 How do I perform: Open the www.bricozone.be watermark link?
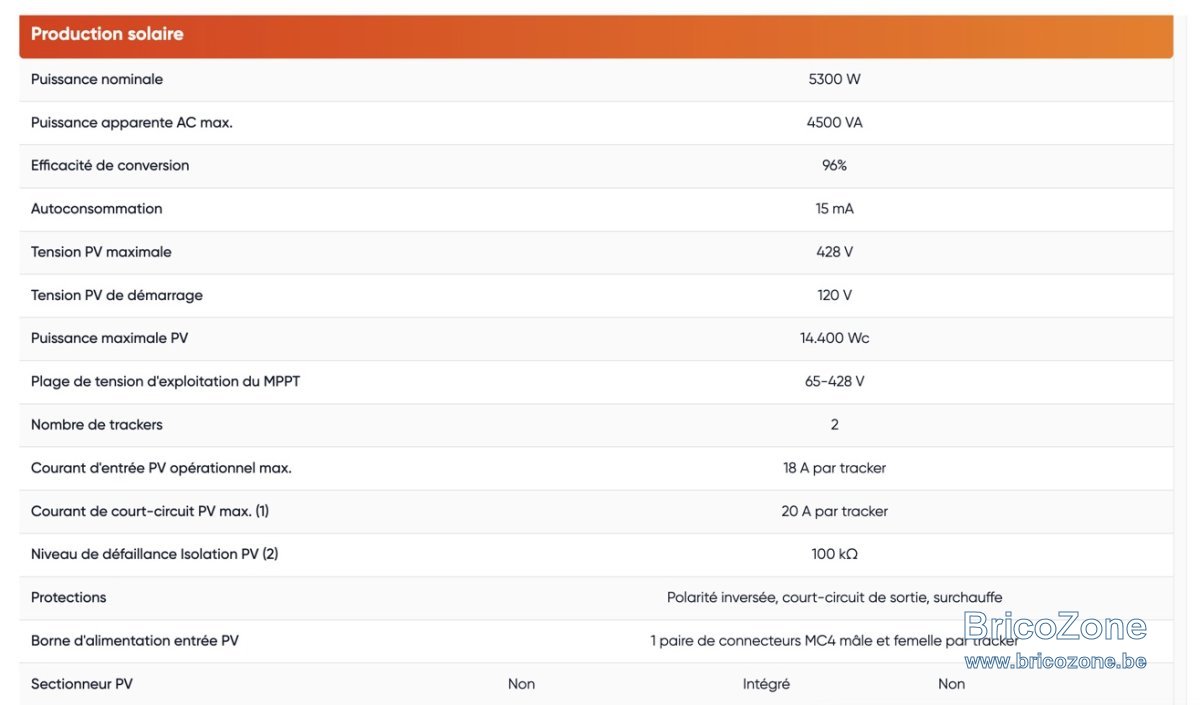pos(1055,661)
